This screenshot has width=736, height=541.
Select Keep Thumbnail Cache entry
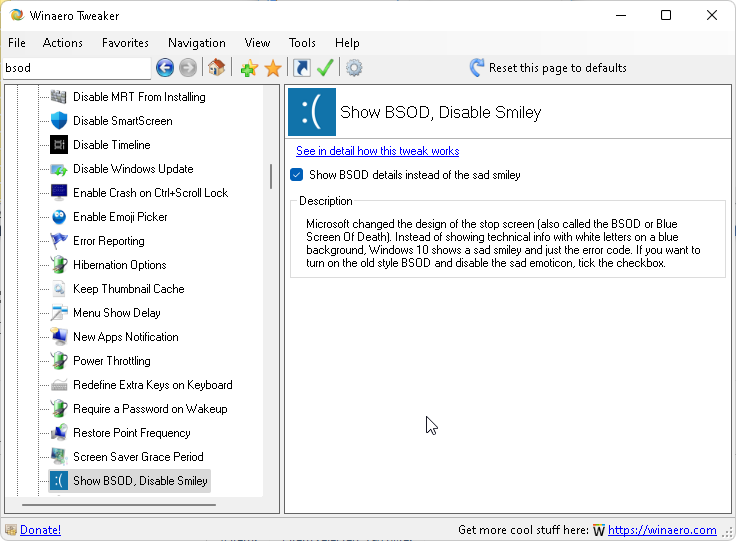(x=129, y=289)
